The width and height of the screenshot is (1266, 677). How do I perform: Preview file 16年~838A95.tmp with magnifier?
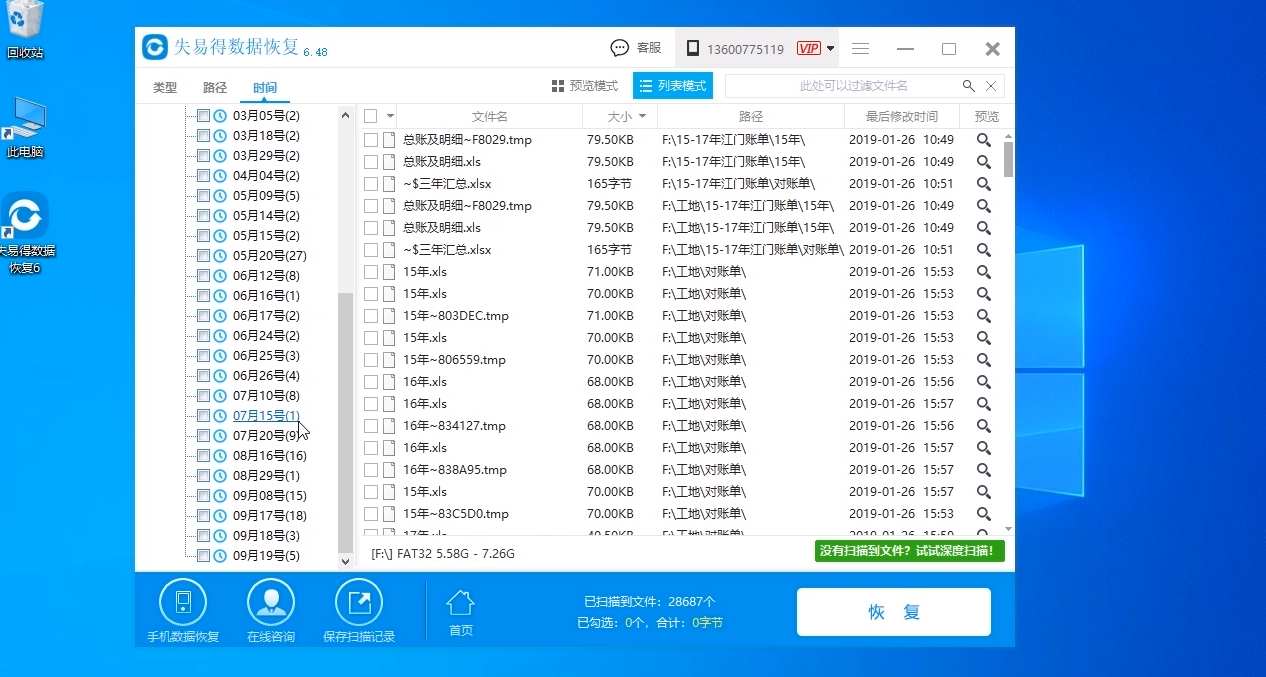(984, 470)
